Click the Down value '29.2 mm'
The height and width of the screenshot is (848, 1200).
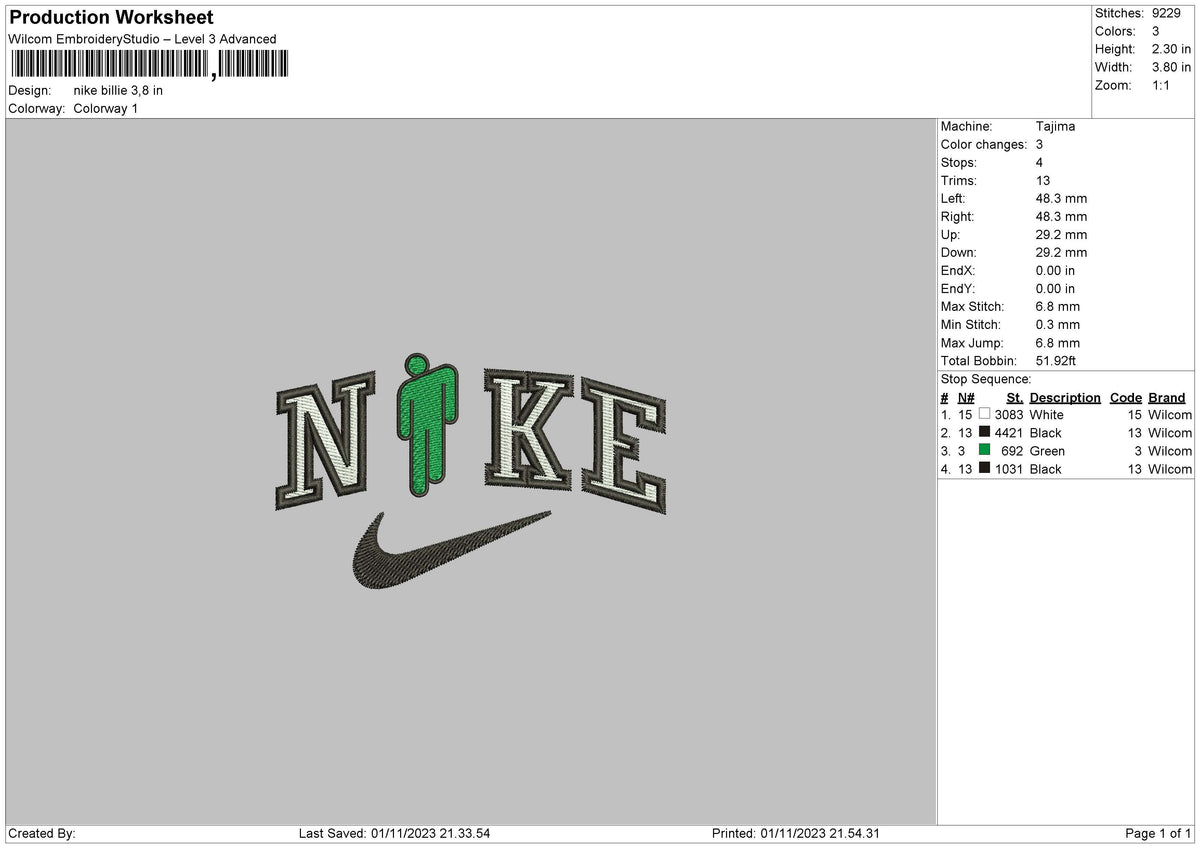[x=1061, y=252]
